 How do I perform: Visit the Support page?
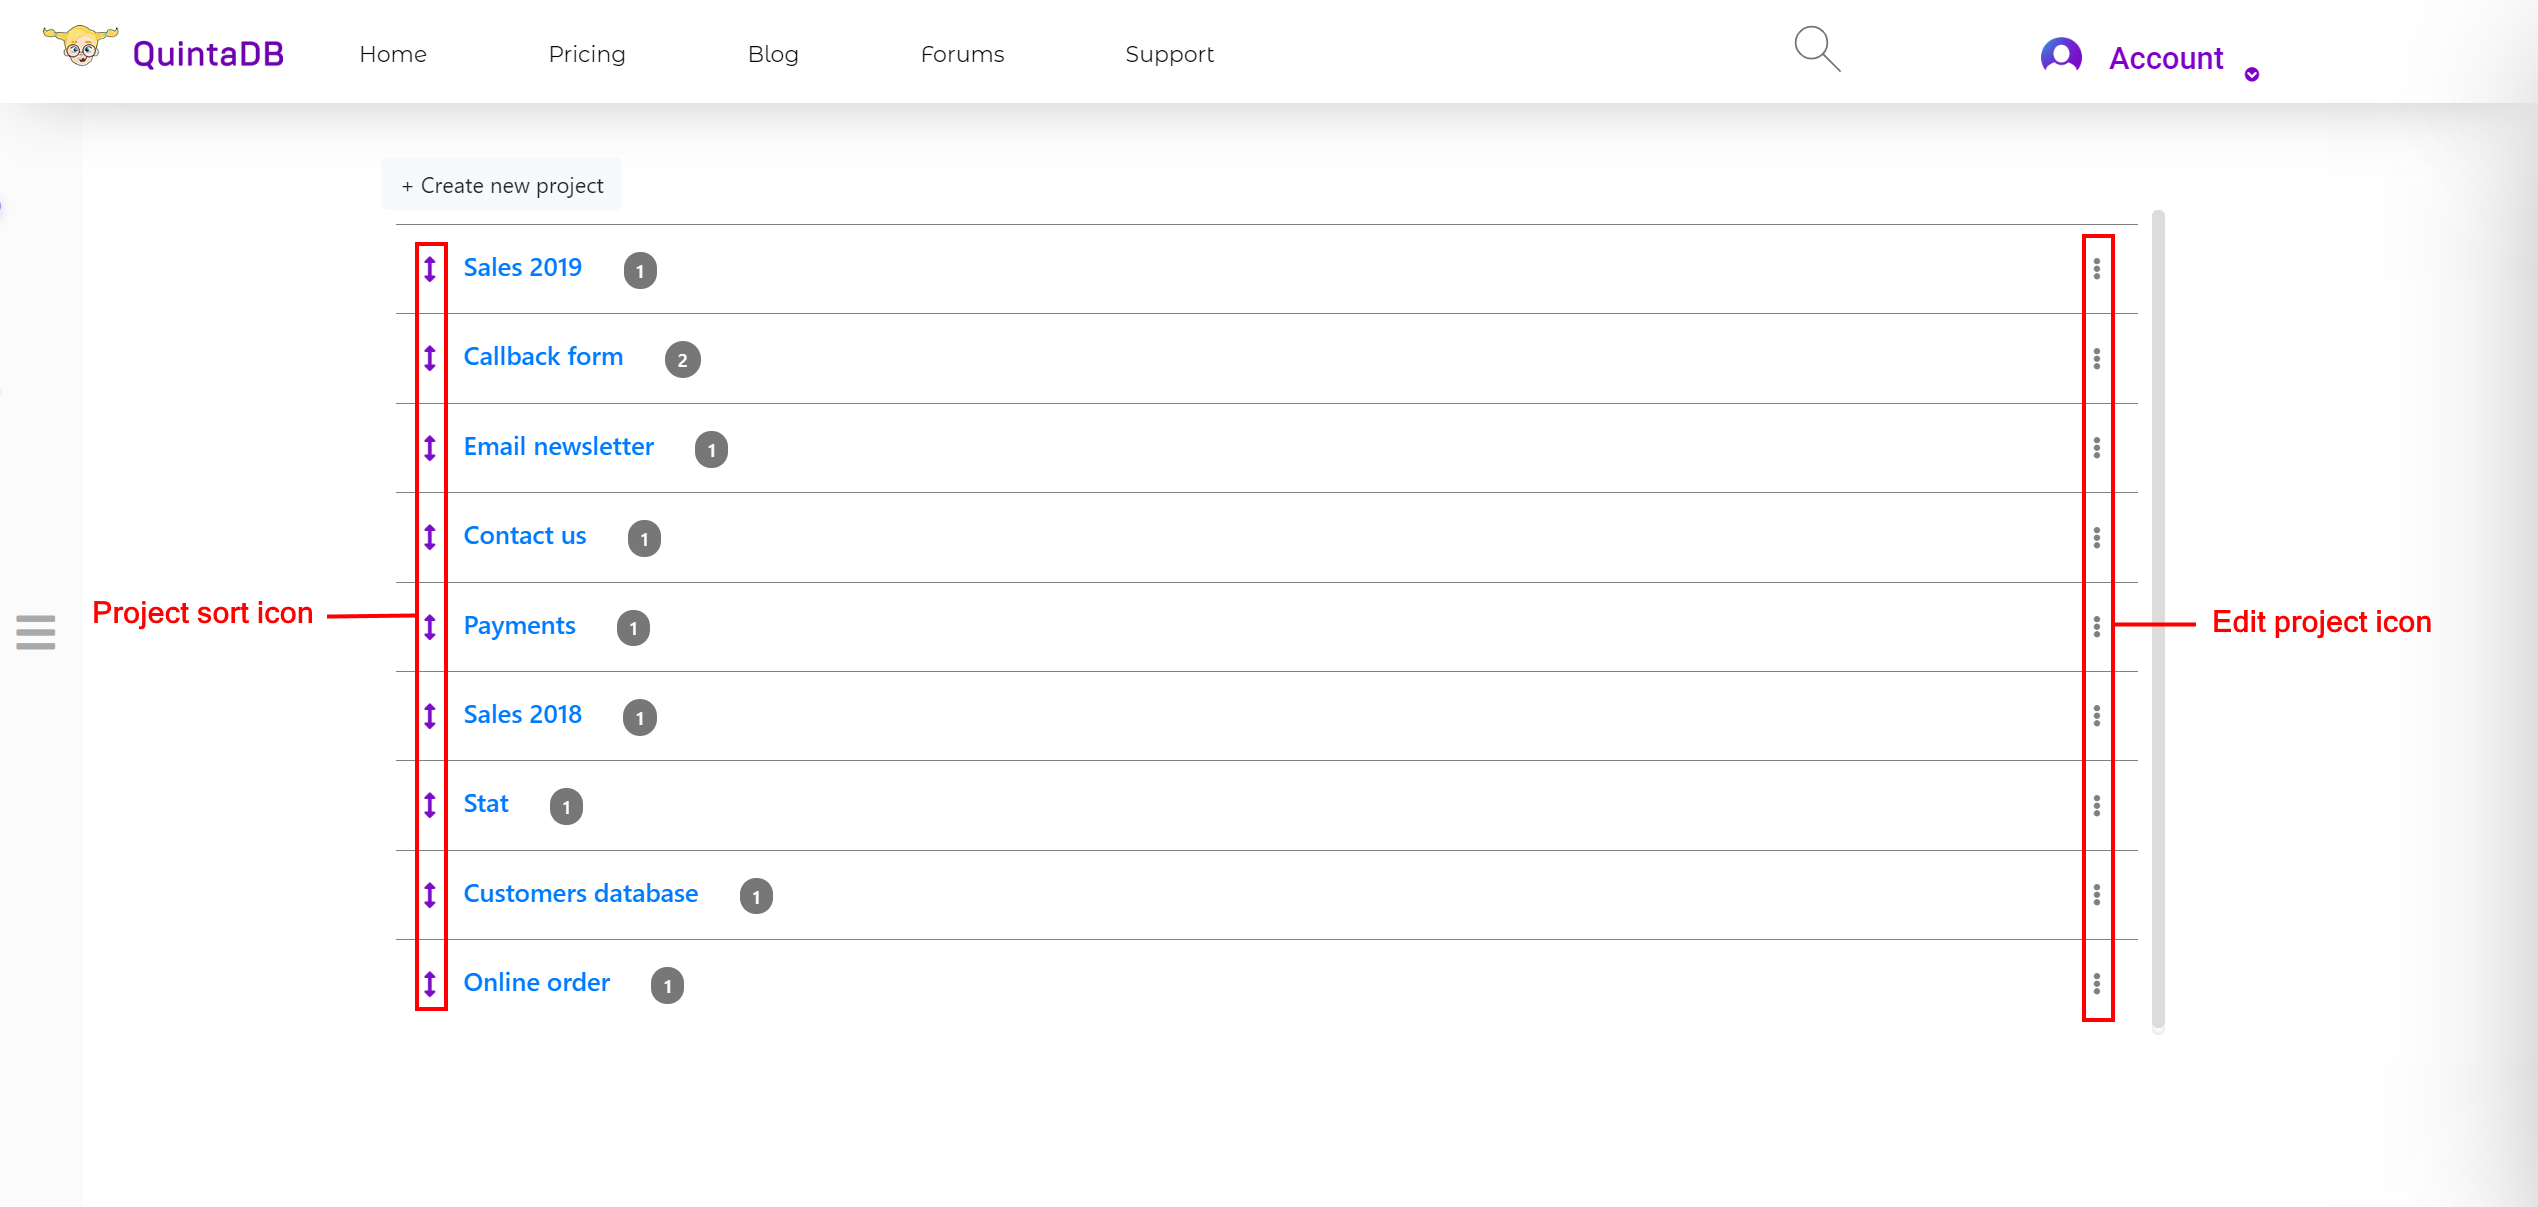click(x=1169, y=54)
